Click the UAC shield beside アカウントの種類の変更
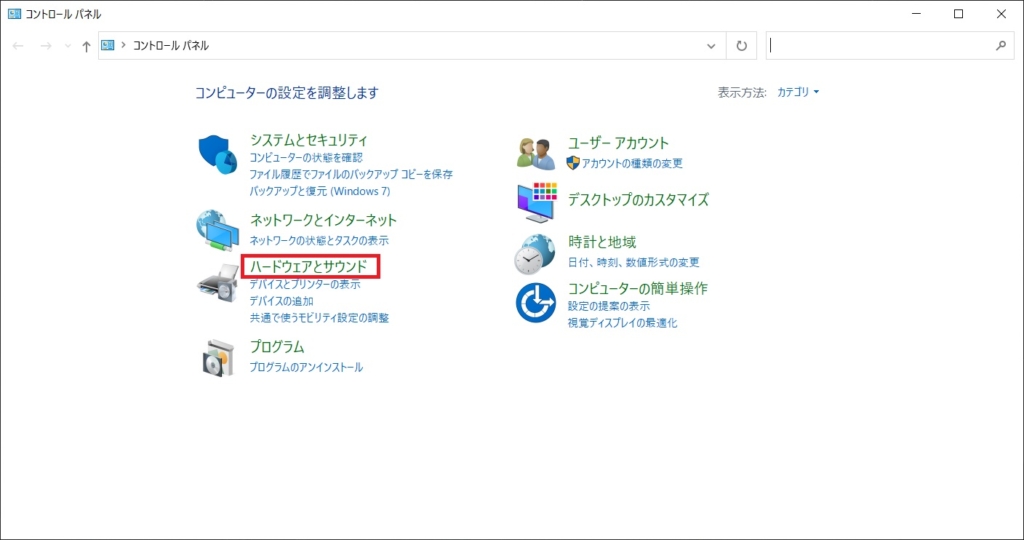This screenshot has height=540, width=1024. 573,163
